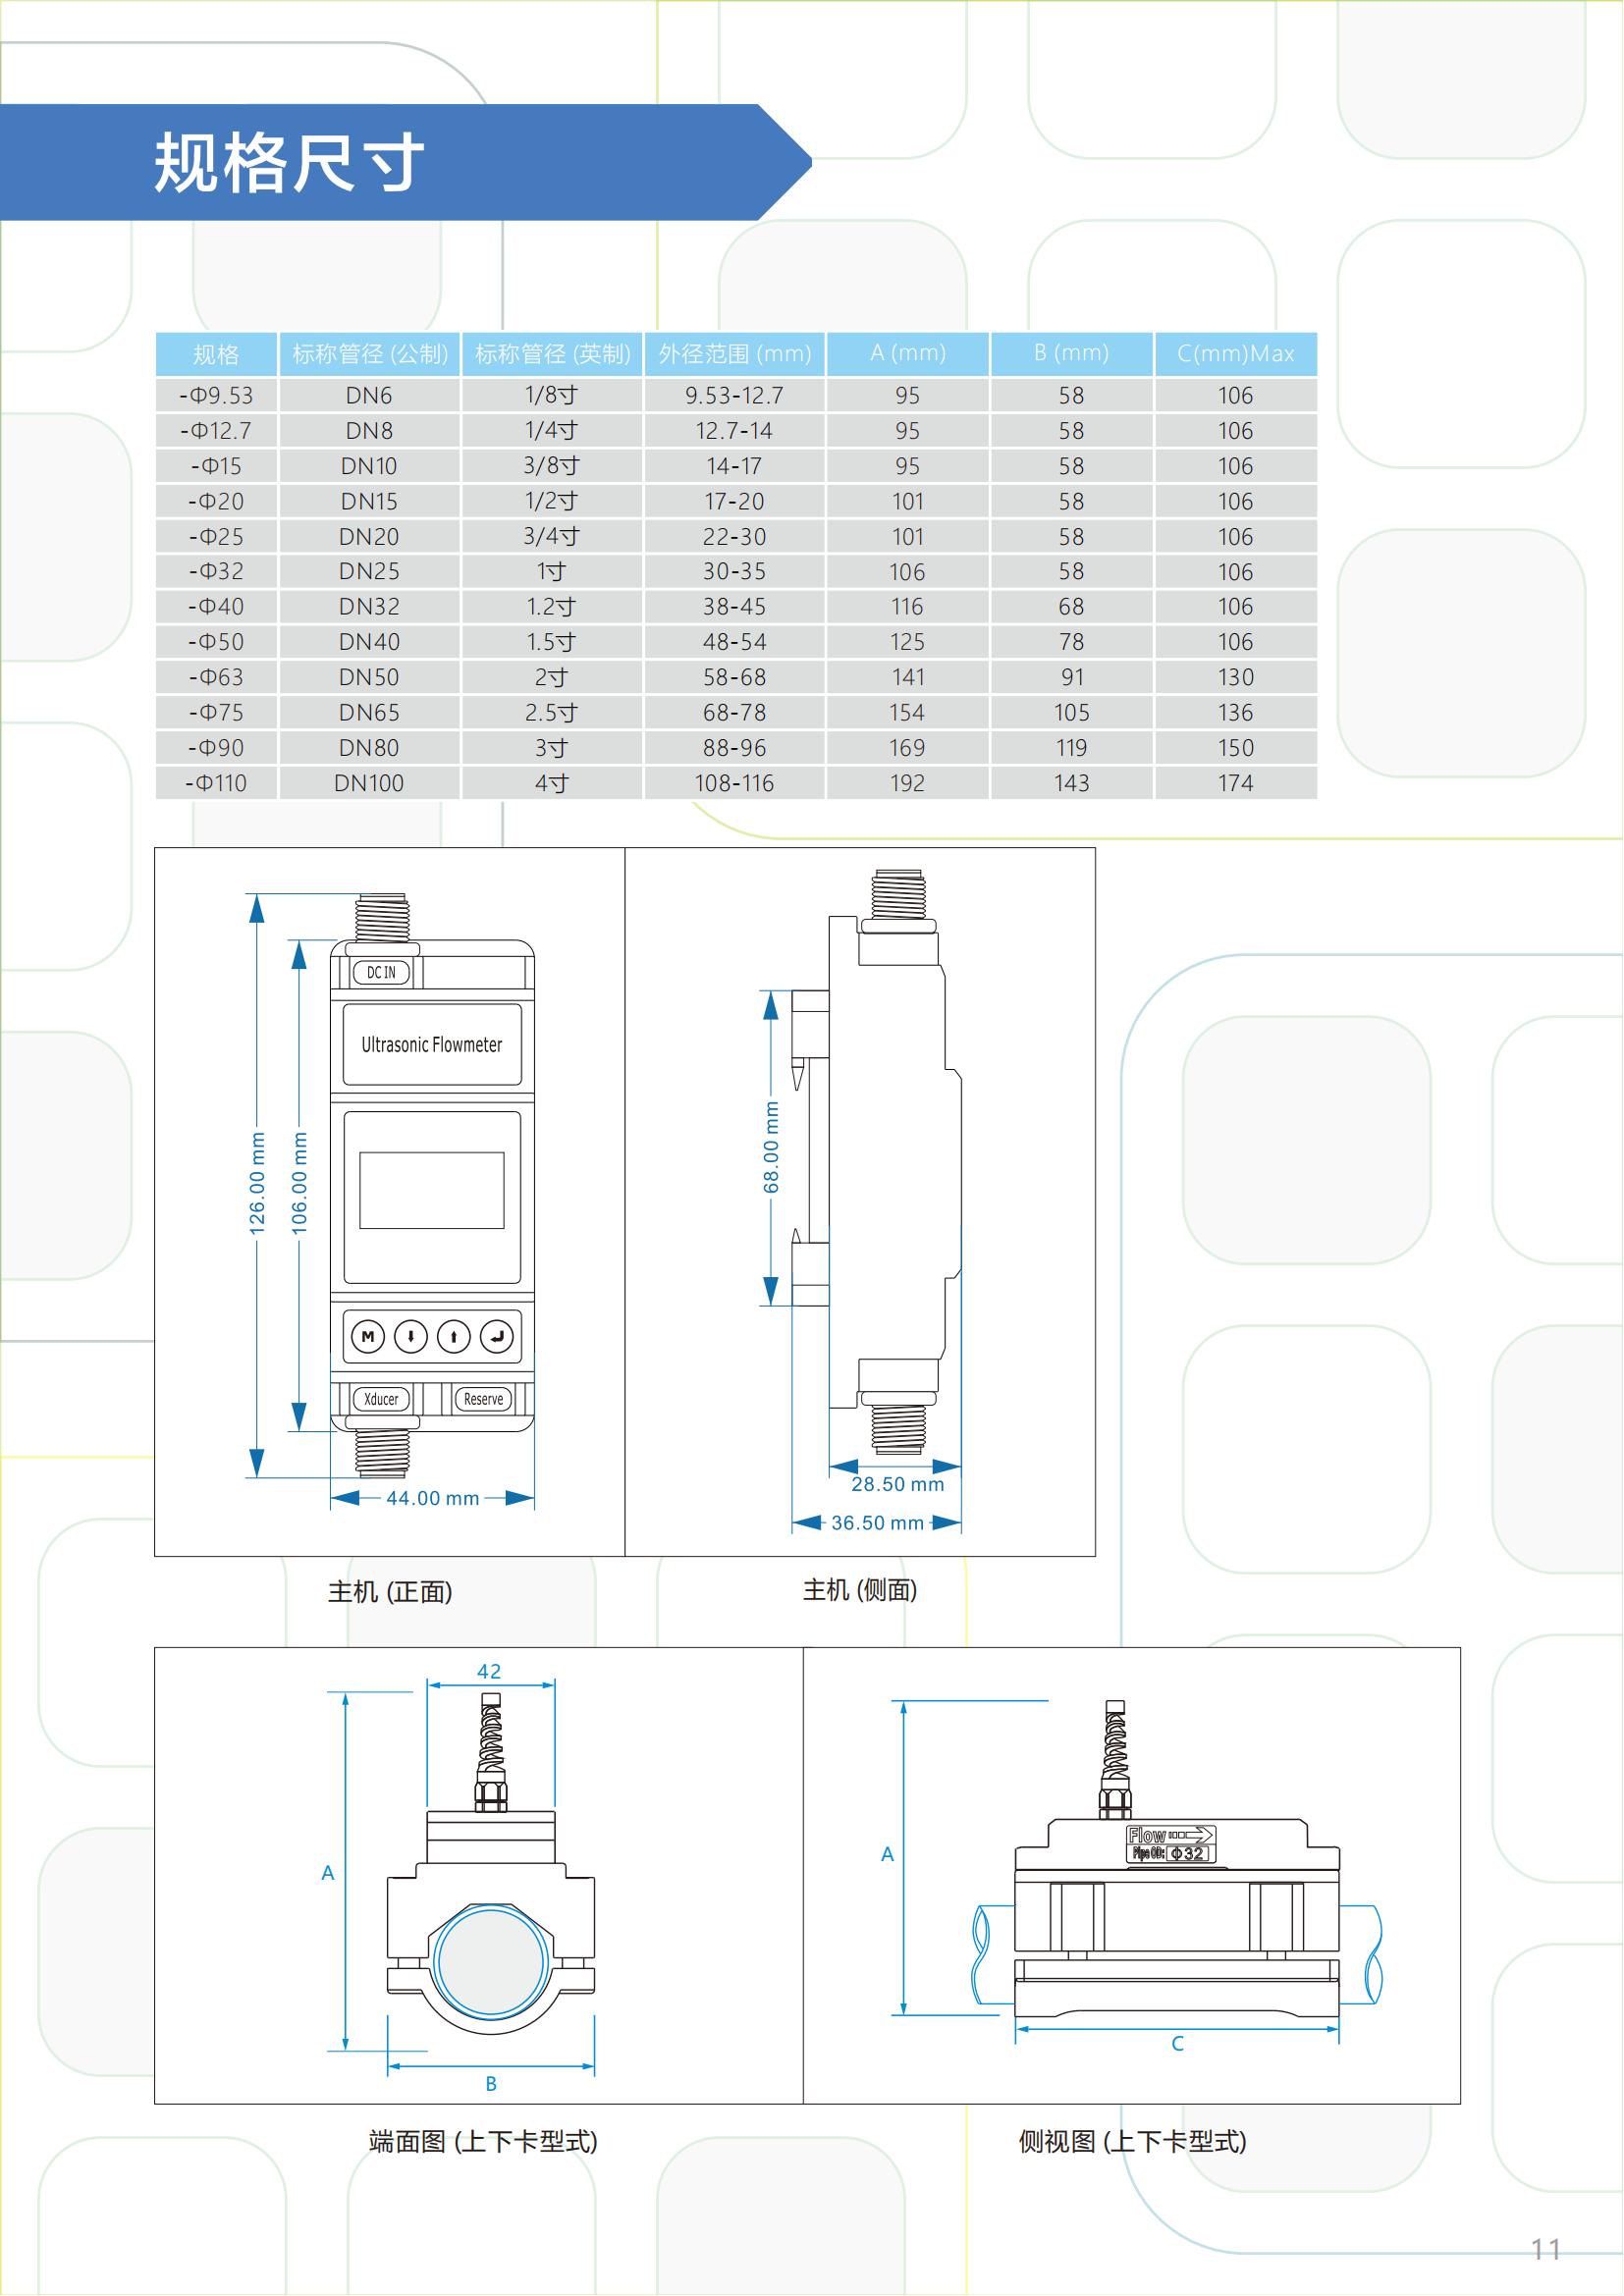Click the blank display screen on the flowmeter
Screen dimensions: 1624x2296
point(432,1190)
